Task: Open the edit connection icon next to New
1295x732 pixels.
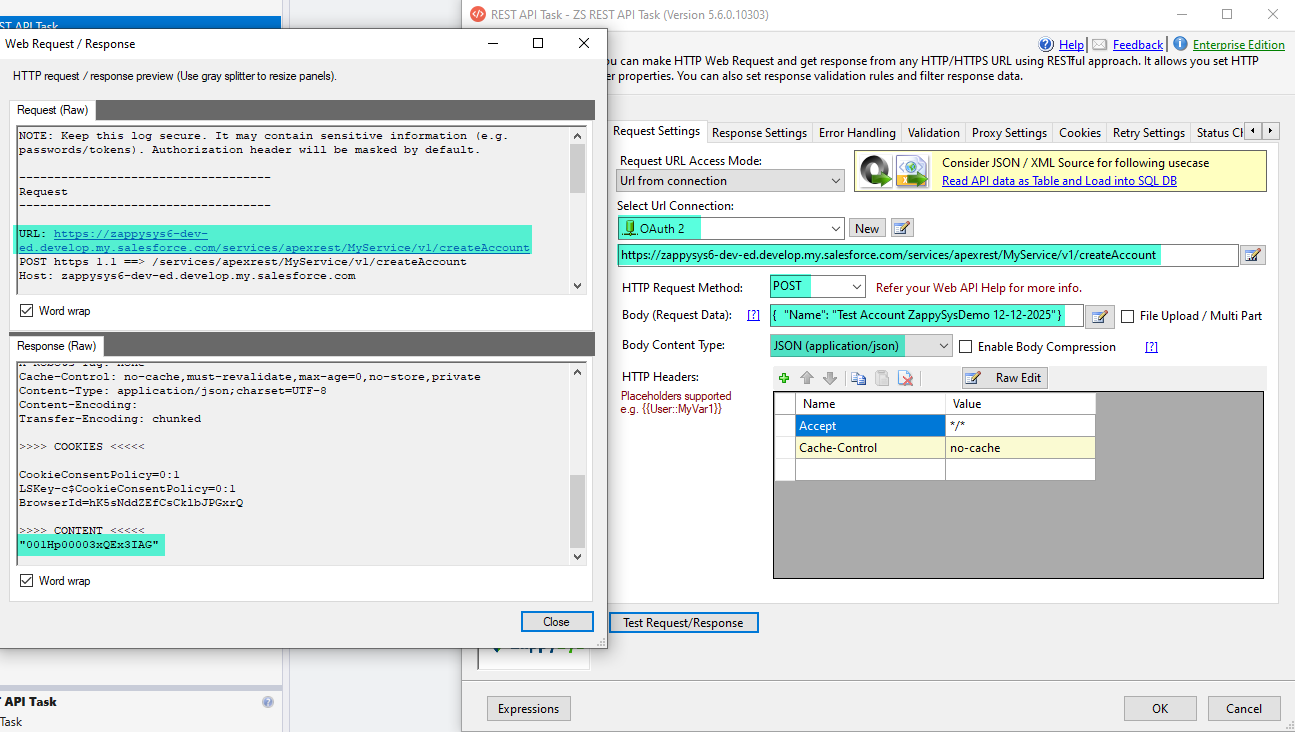Action: pyautogui.click(x=902, y=228)
